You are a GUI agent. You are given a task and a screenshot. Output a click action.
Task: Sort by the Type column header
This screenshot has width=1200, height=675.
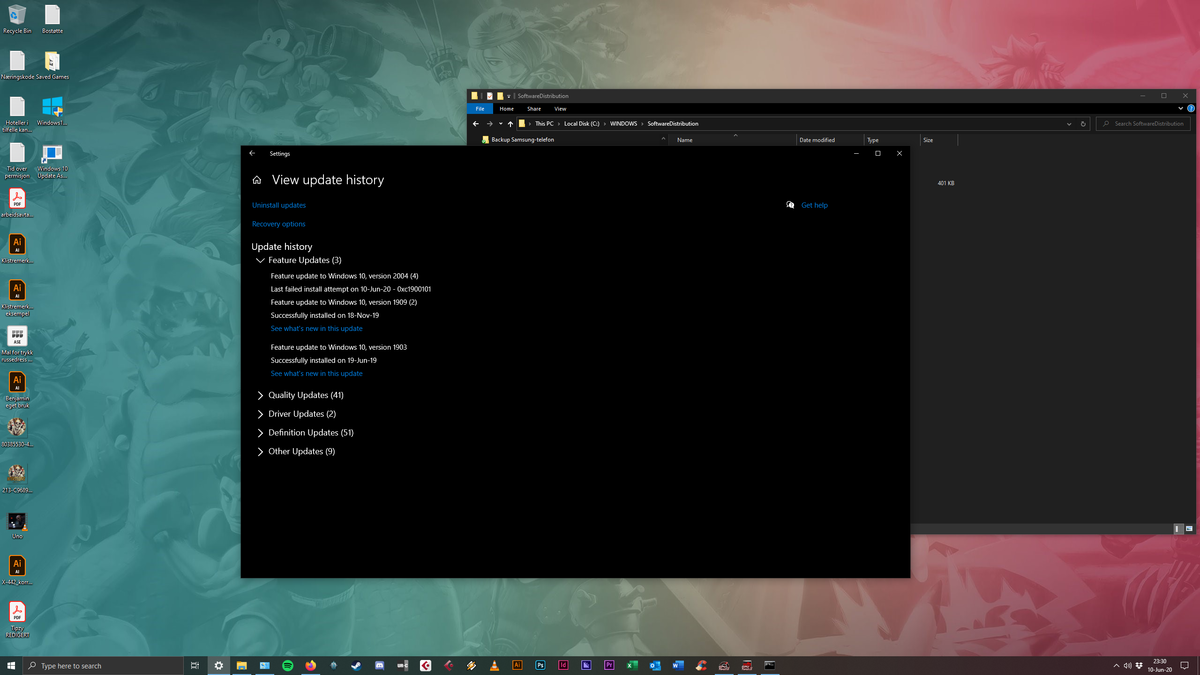coord(873,140)
